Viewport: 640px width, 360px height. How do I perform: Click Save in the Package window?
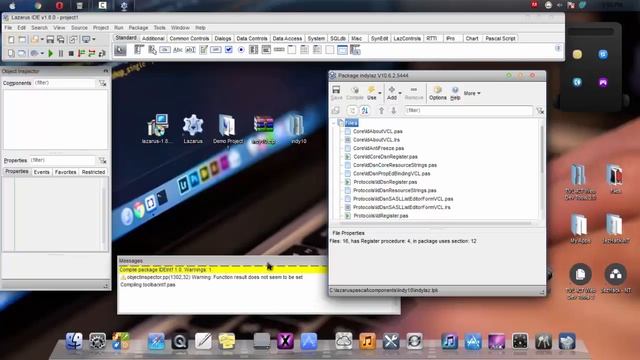click(x=336, y=93)
